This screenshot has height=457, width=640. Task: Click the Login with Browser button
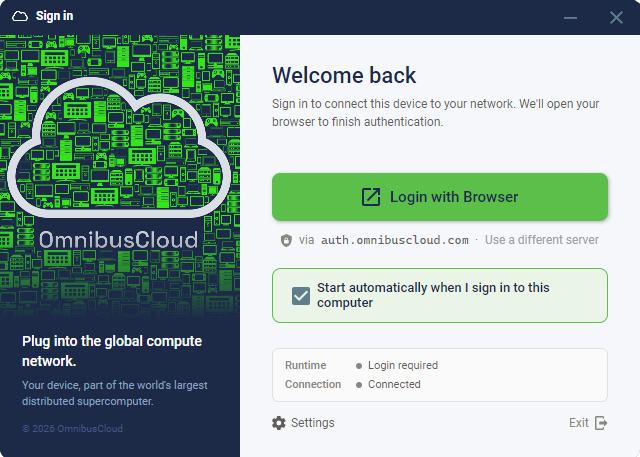pos(440,197)
